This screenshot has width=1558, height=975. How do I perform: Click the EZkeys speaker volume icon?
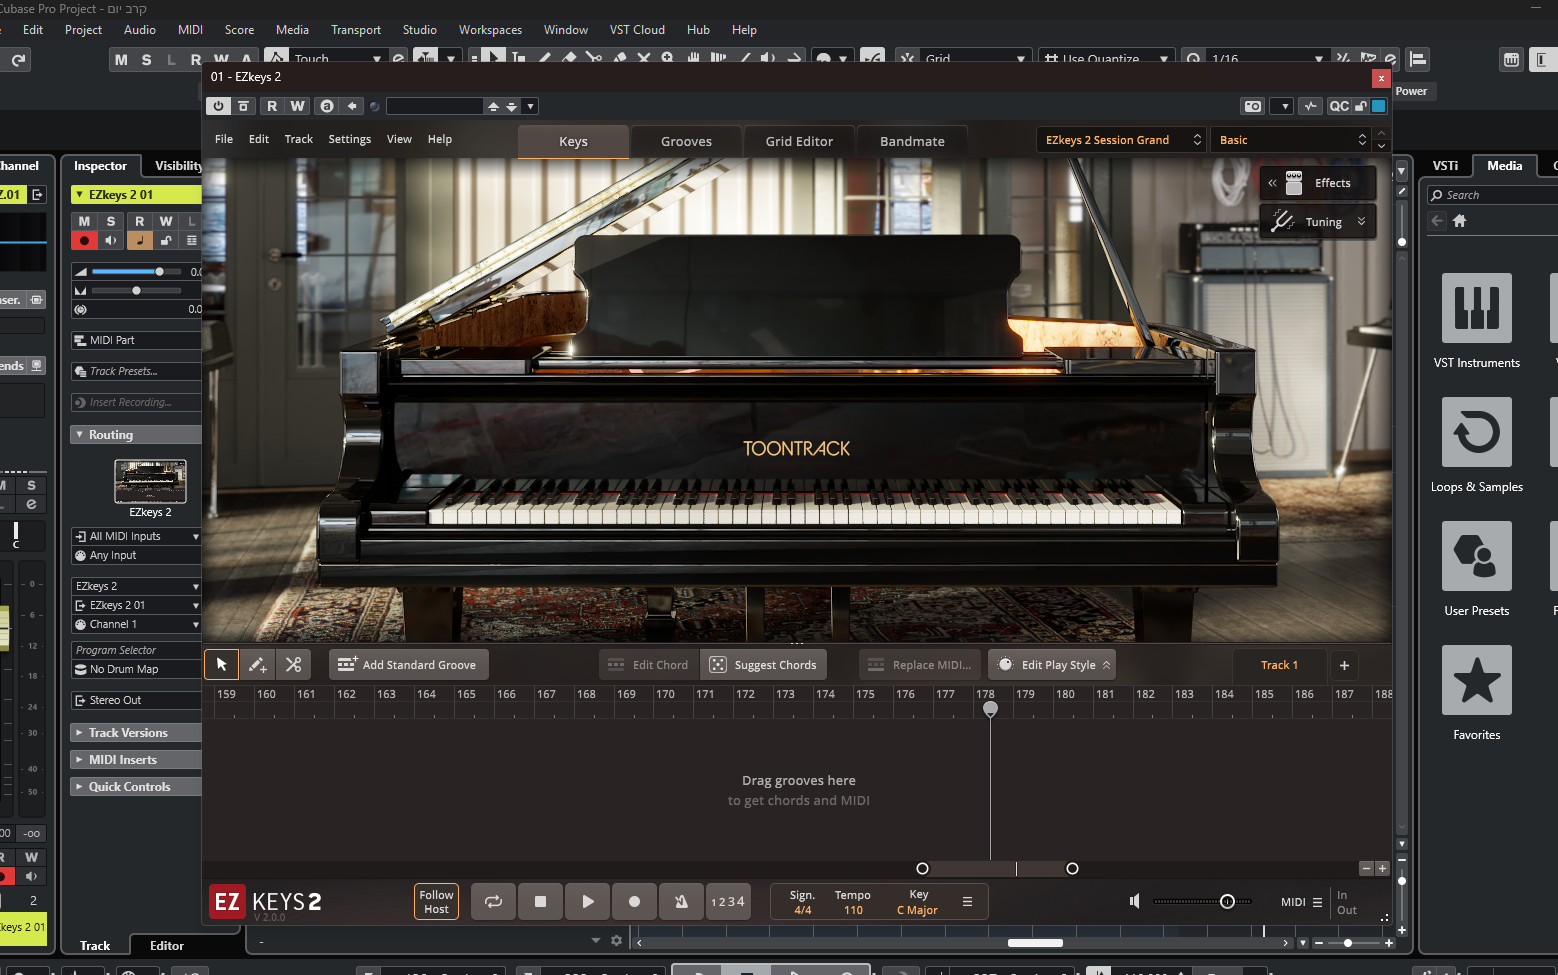click(x=1134, y=901)
